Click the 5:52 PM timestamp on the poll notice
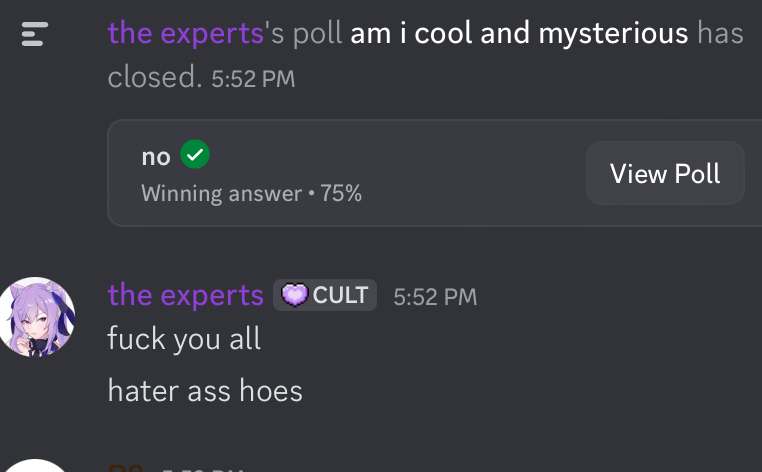Screen dimensions: 762x472 coord(253,79)
